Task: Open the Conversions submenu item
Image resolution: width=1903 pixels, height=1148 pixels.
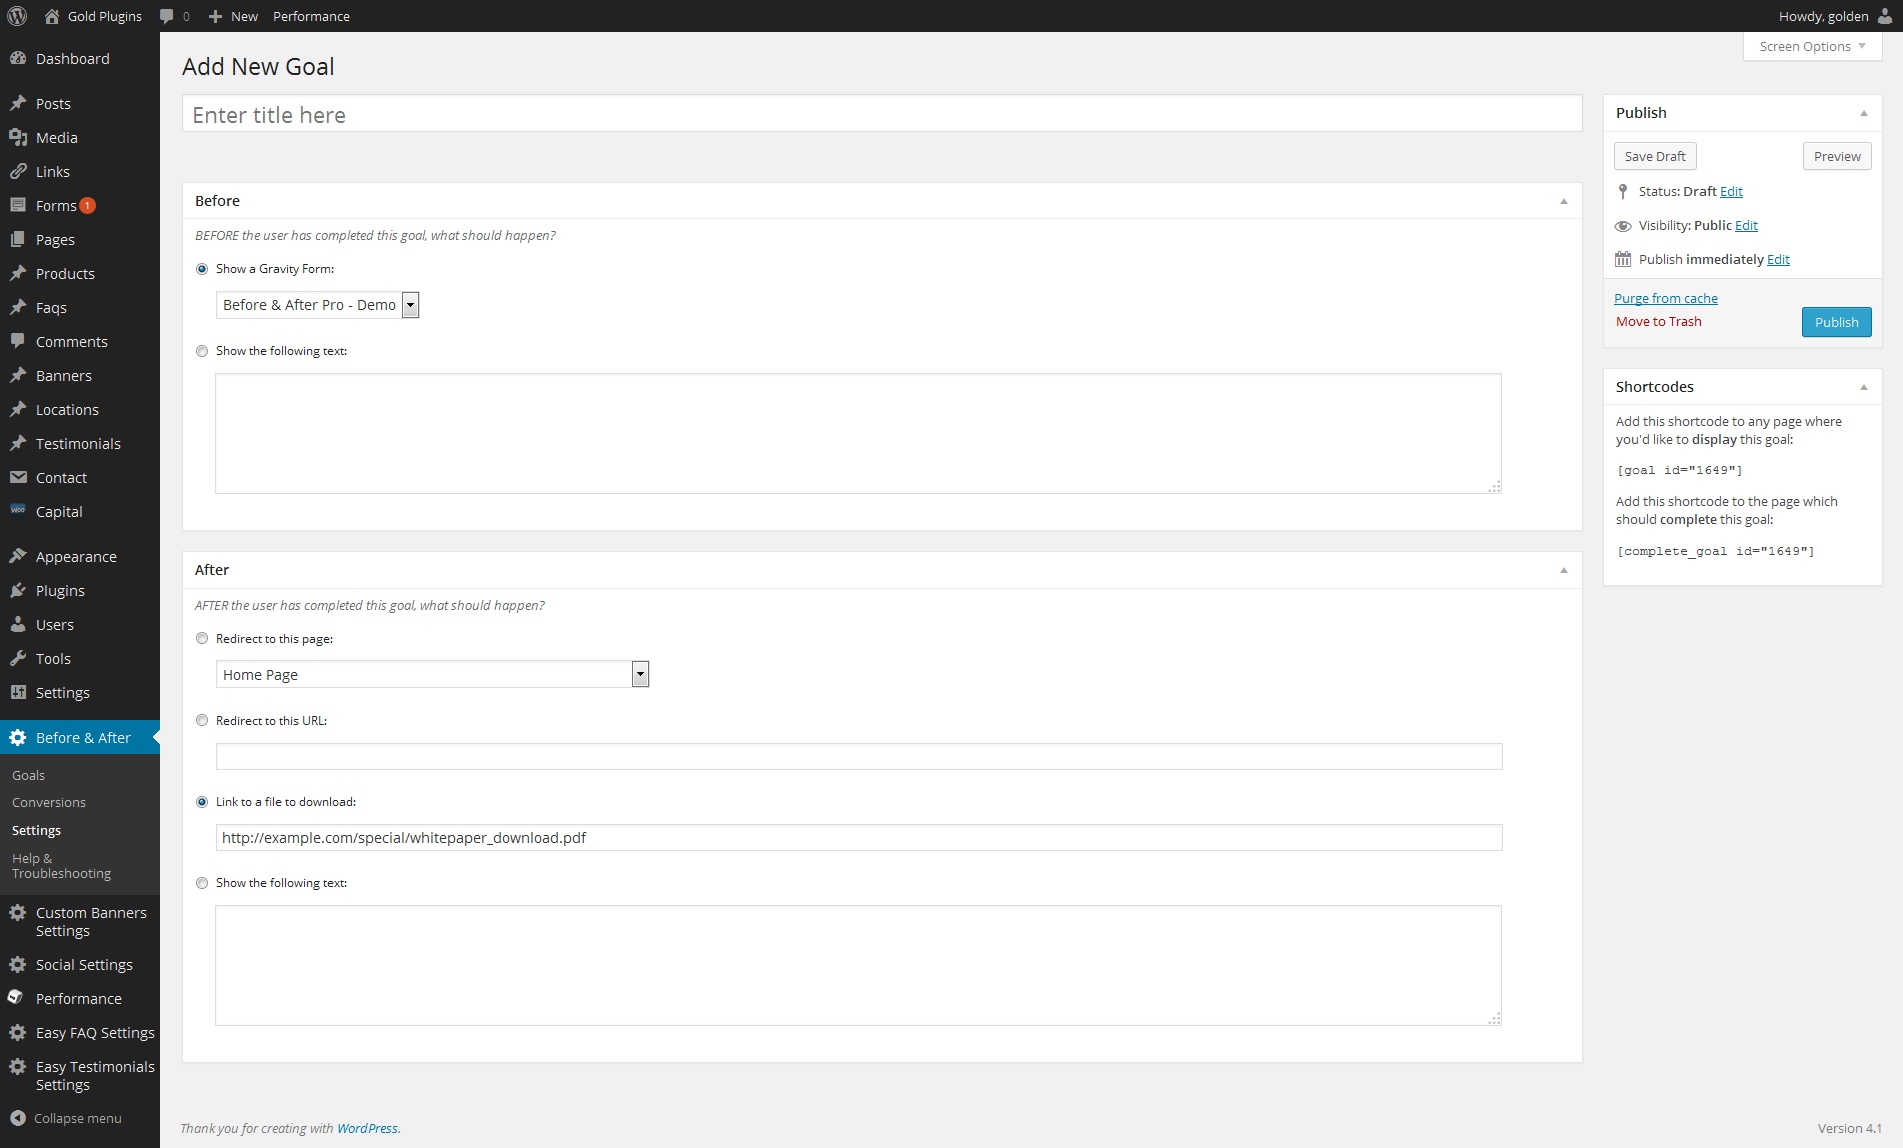Action: 49,803
